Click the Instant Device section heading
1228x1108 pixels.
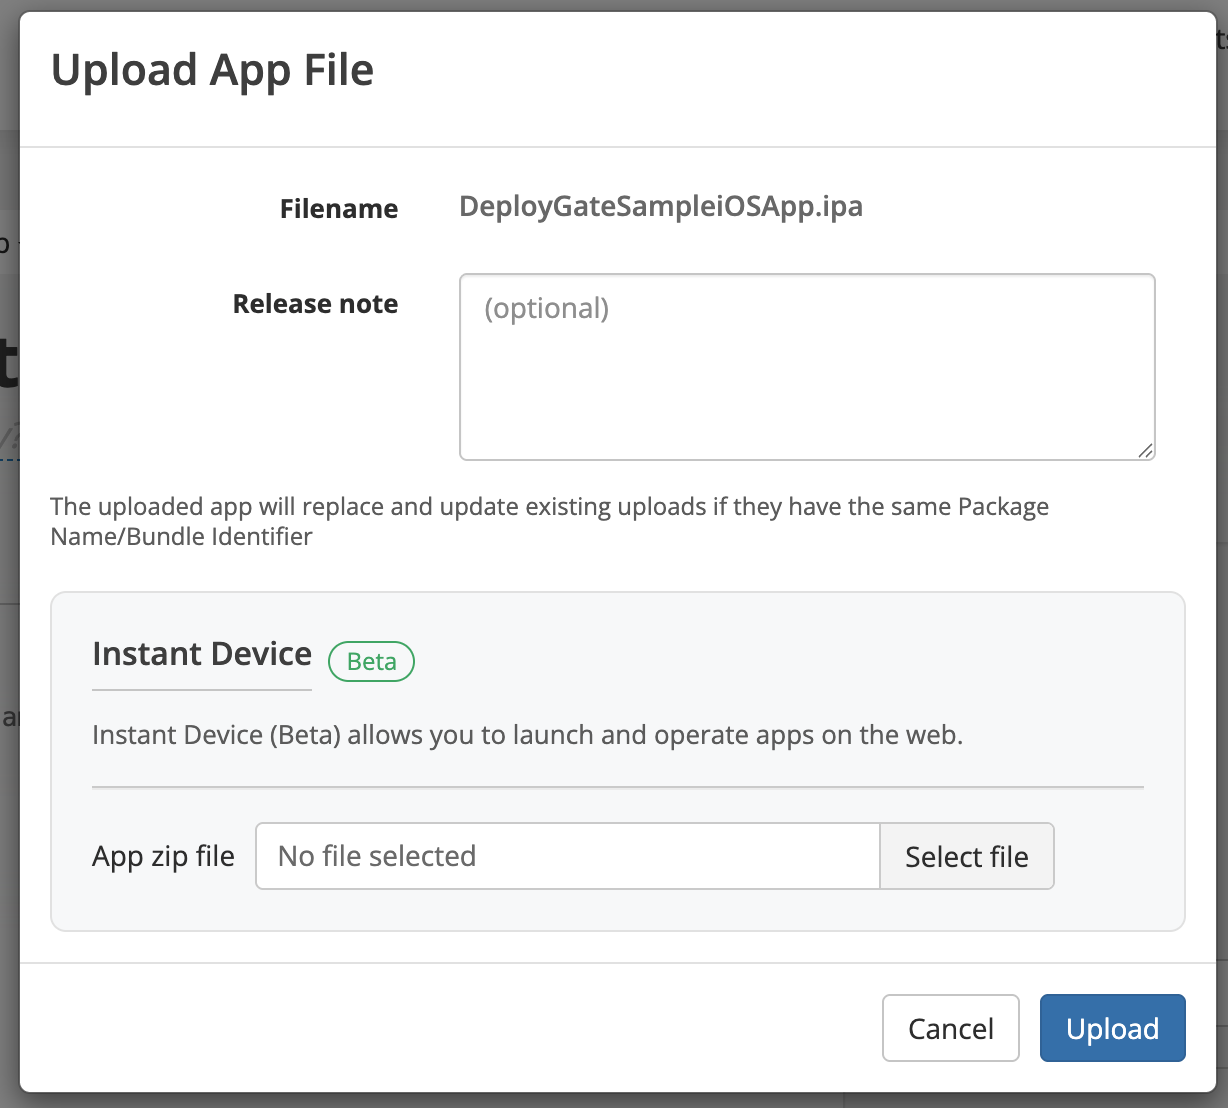(x=201, y=653)
